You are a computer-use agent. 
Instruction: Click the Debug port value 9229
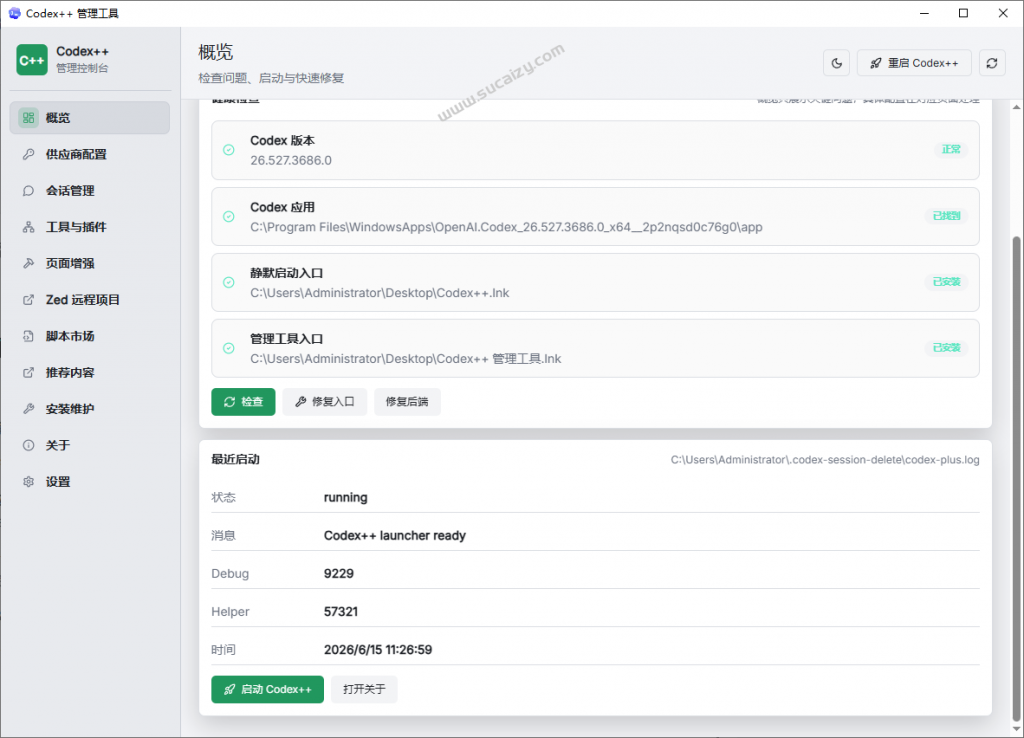click(338, 573)
